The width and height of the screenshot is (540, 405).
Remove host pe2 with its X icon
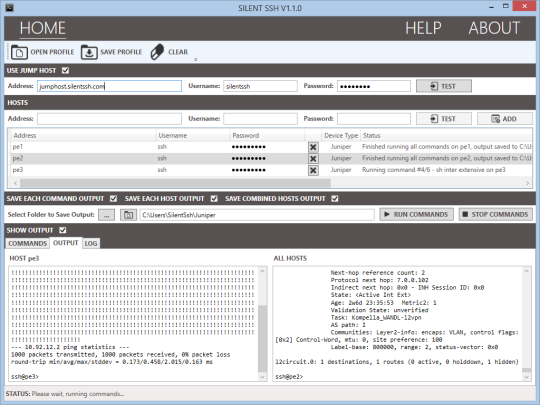coord(313,158)
